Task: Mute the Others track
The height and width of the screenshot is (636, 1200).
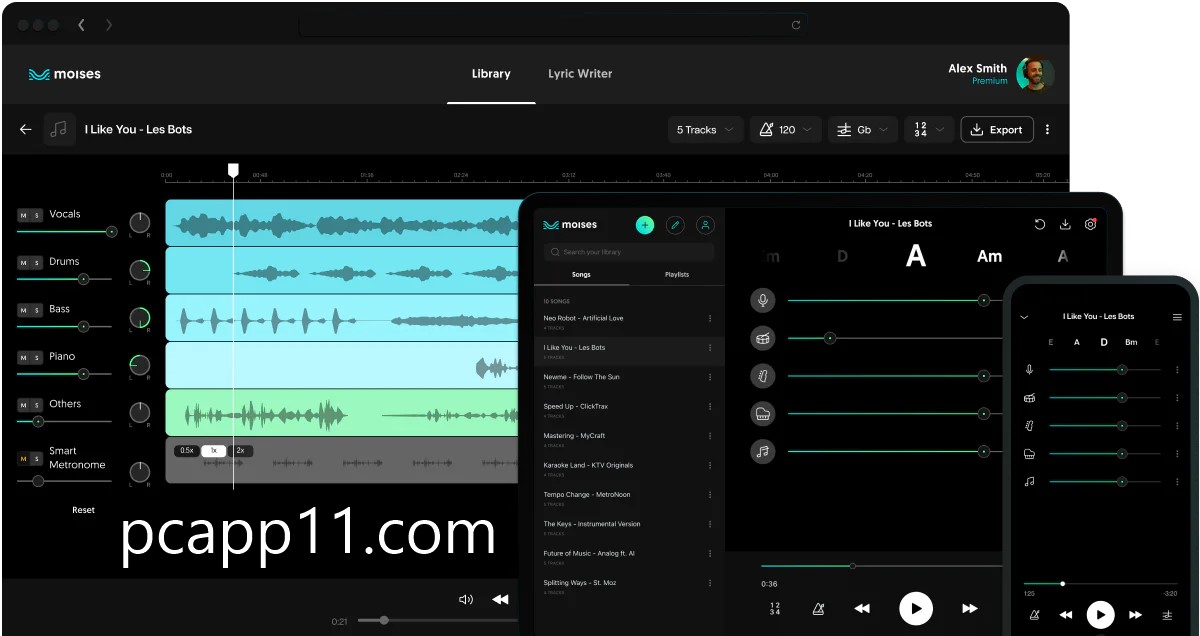Action: coord(23,405)
